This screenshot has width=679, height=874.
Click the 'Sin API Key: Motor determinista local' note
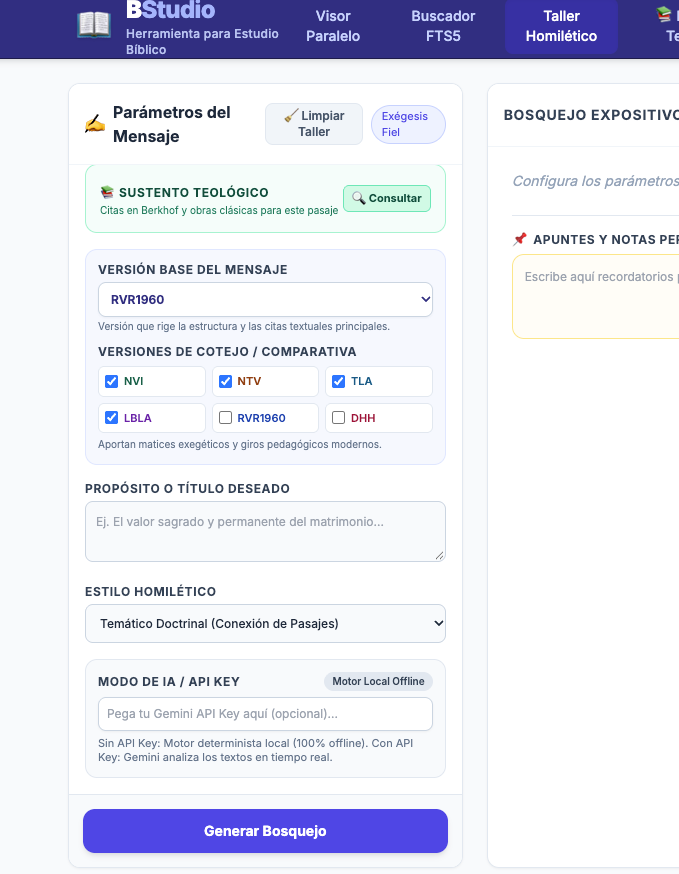[x=255, y=750]
